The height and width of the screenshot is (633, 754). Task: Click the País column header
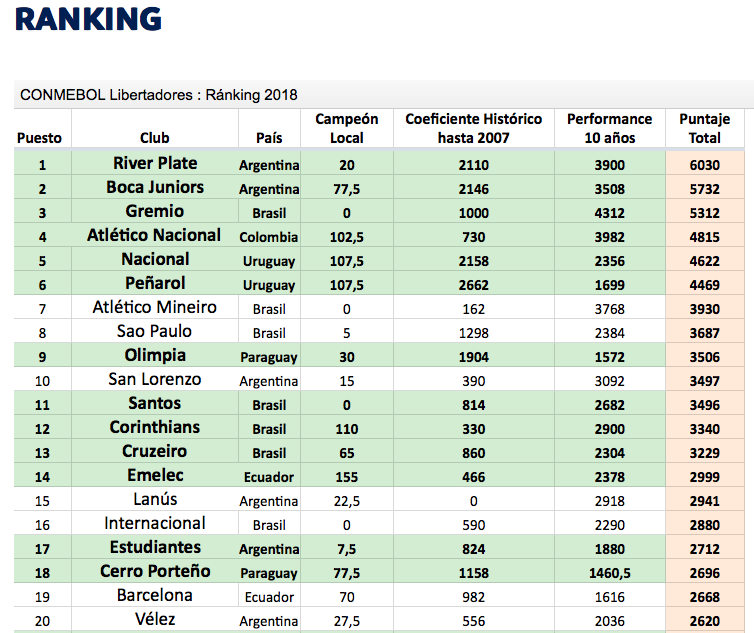[x=269, y=138]
